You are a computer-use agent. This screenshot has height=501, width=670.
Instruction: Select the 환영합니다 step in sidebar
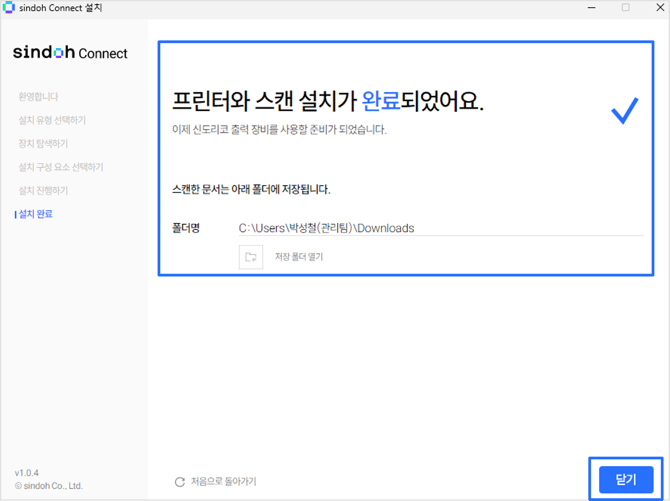[38, 97]
